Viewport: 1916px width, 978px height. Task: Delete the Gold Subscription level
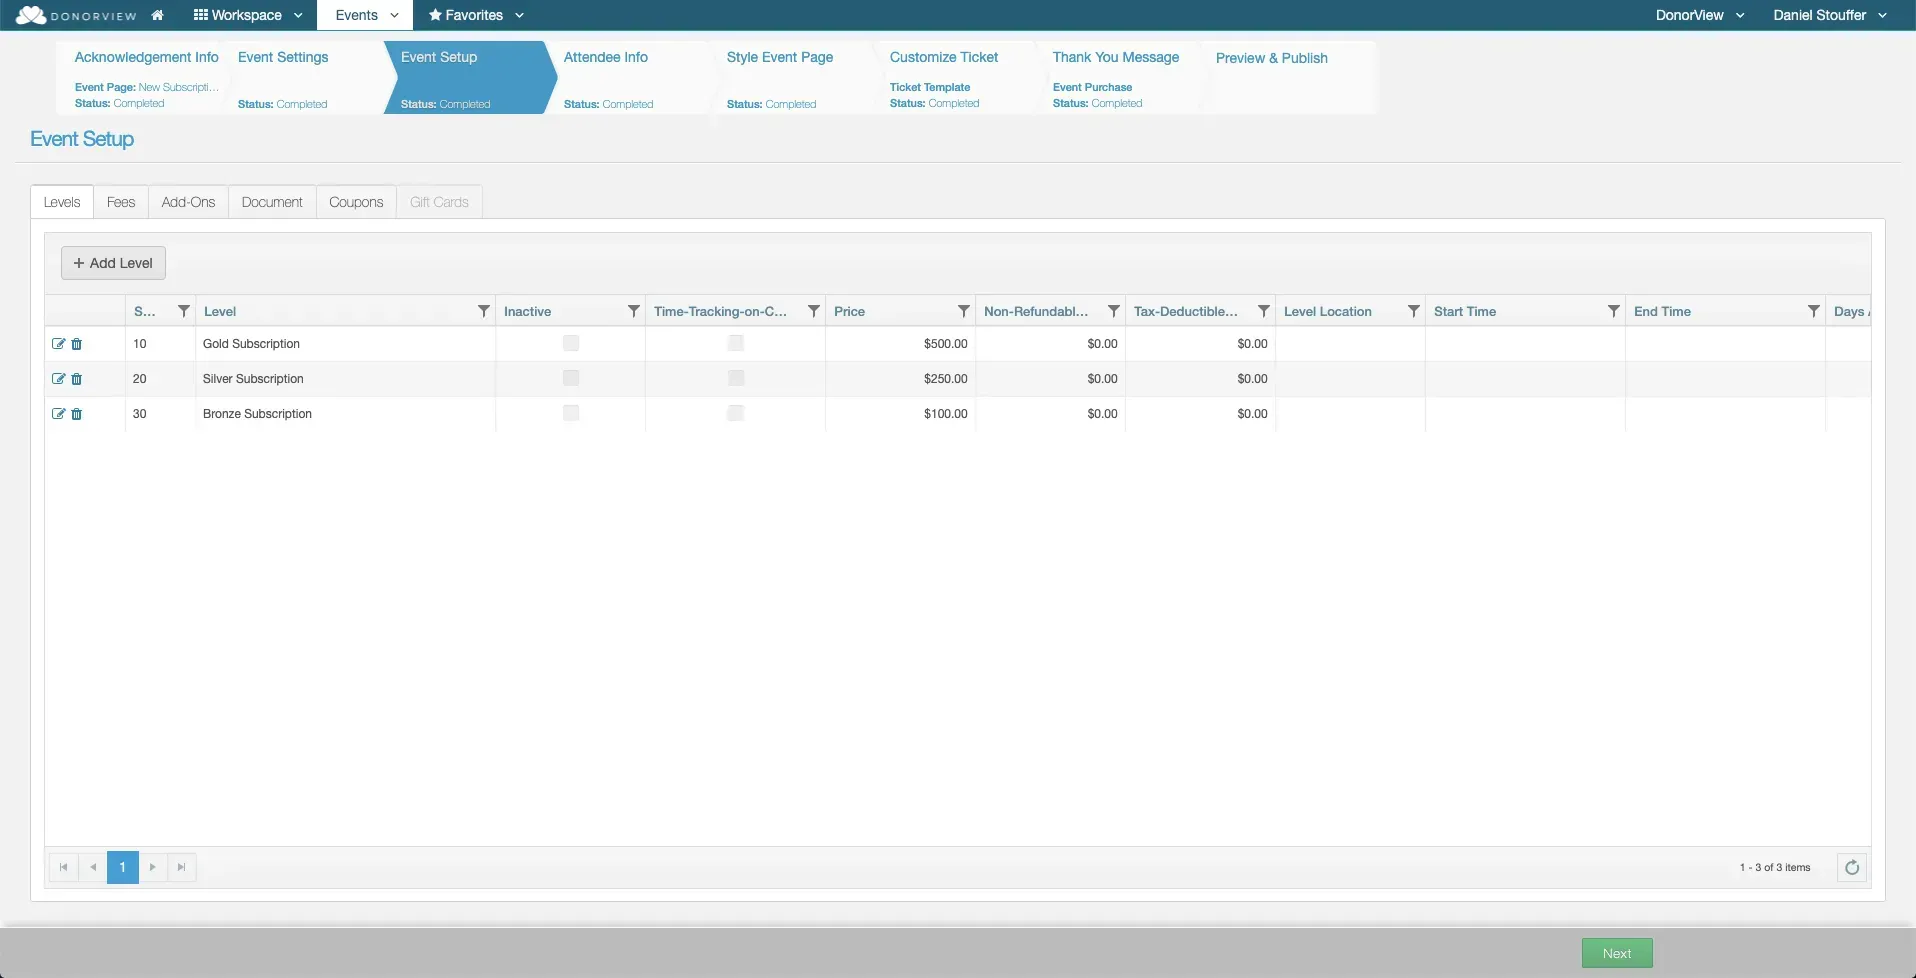(77, 344)
